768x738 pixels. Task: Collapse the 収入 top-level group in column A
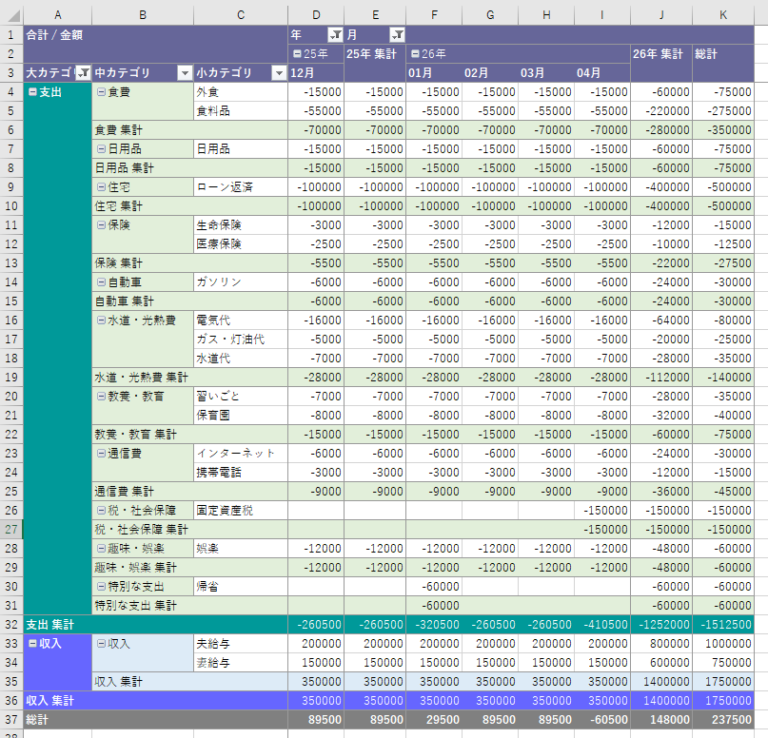[32, 643]
